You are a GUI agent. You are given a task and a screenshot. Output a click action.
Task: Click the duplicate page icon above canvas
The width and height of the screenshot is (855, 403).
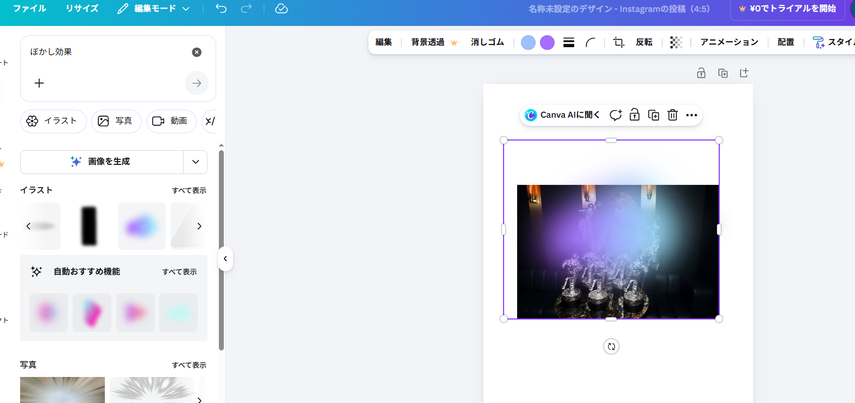723,73
